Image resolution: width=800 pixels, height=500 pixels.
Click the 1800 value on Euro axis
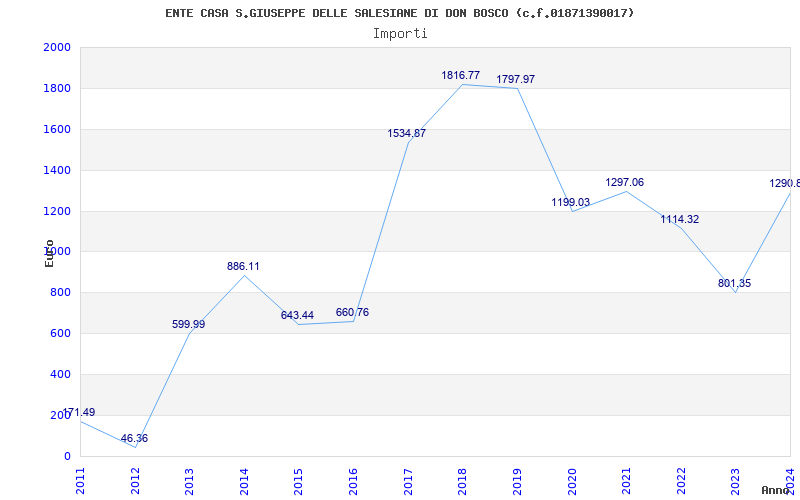click(57, 88)
